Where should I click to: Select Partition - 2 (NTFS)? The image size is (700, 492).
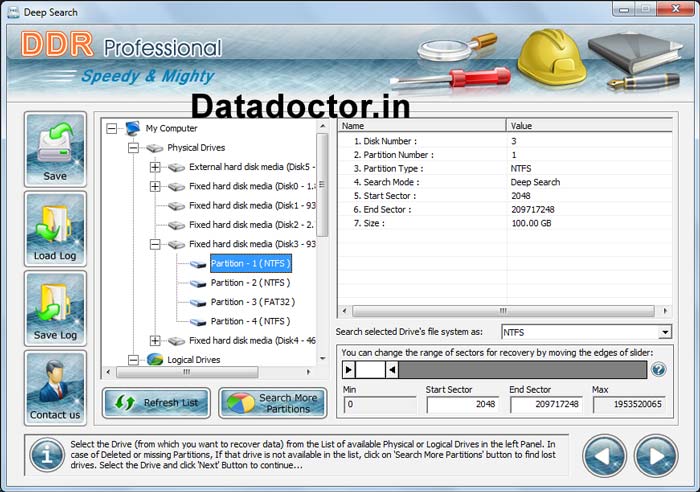(250, 283)
